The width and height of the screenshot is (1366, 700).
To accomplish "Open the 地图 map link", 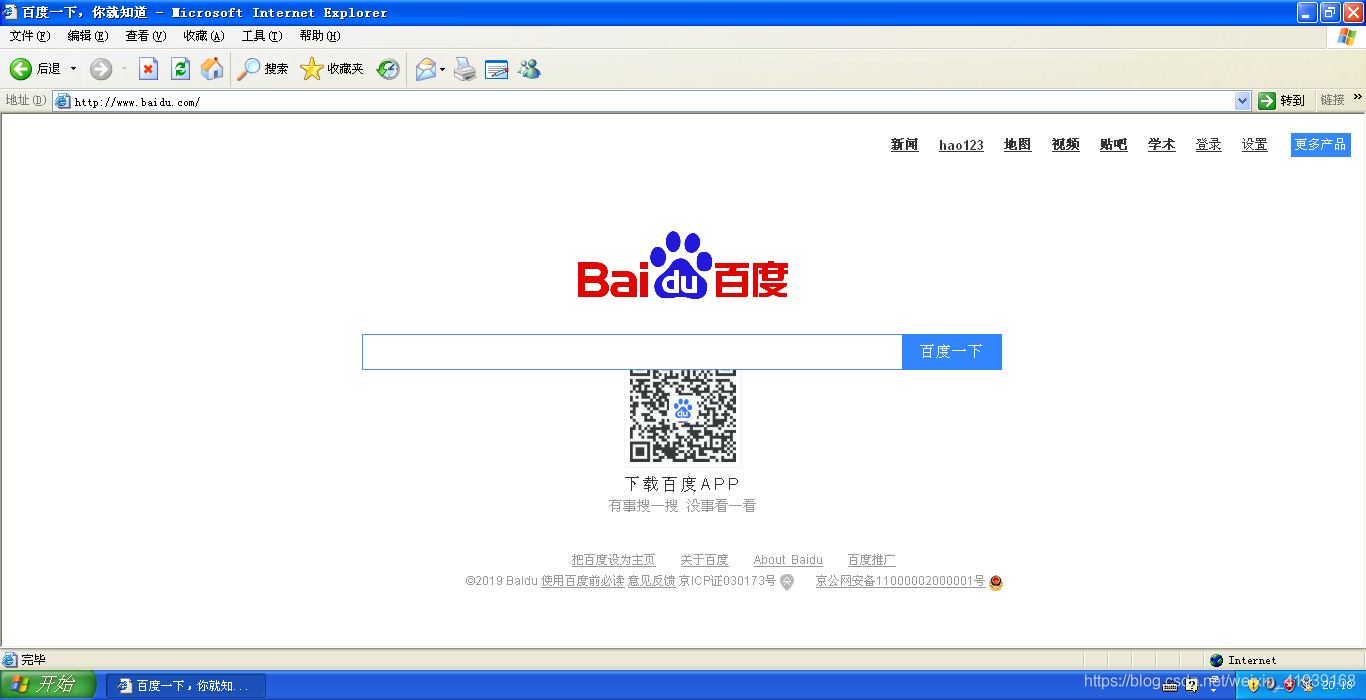I will click(1017, 145).
